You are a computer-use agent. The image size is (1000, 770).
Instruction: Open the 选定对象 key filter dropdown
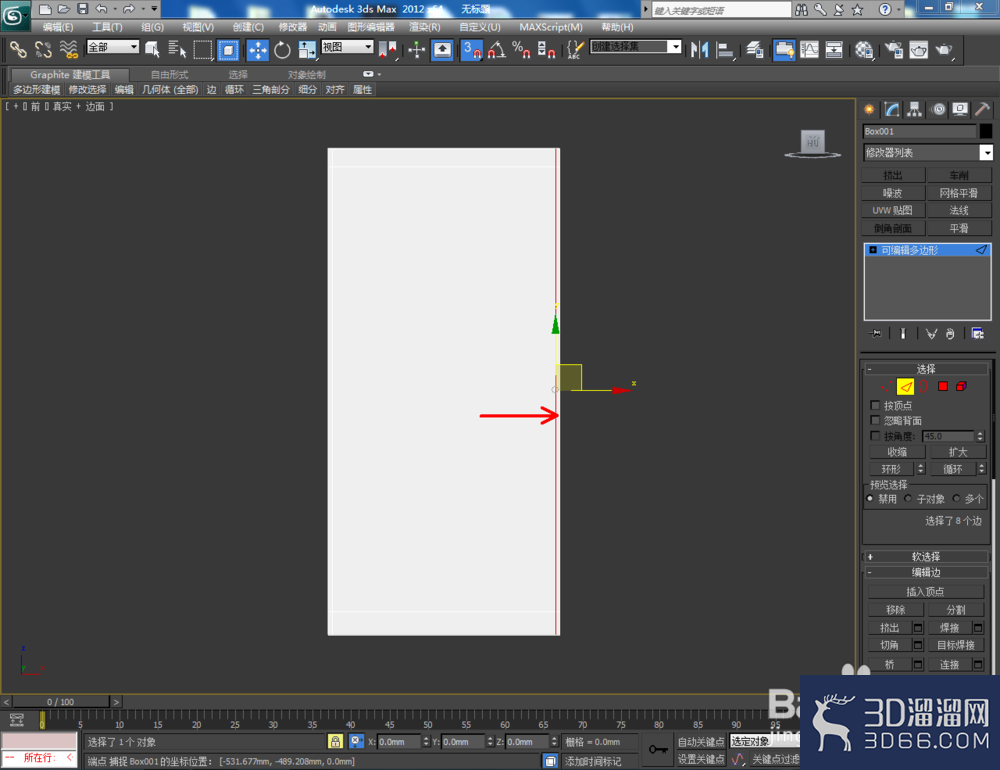point(765,741)
